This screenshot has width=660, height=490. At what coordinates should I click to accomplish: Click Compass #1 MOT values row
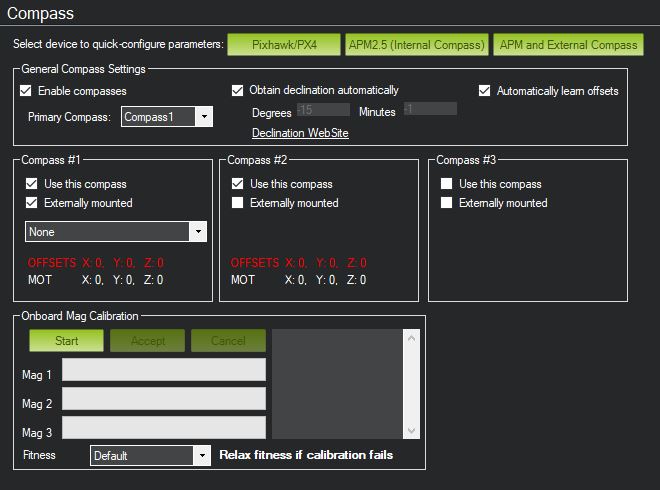pos(96,280)
